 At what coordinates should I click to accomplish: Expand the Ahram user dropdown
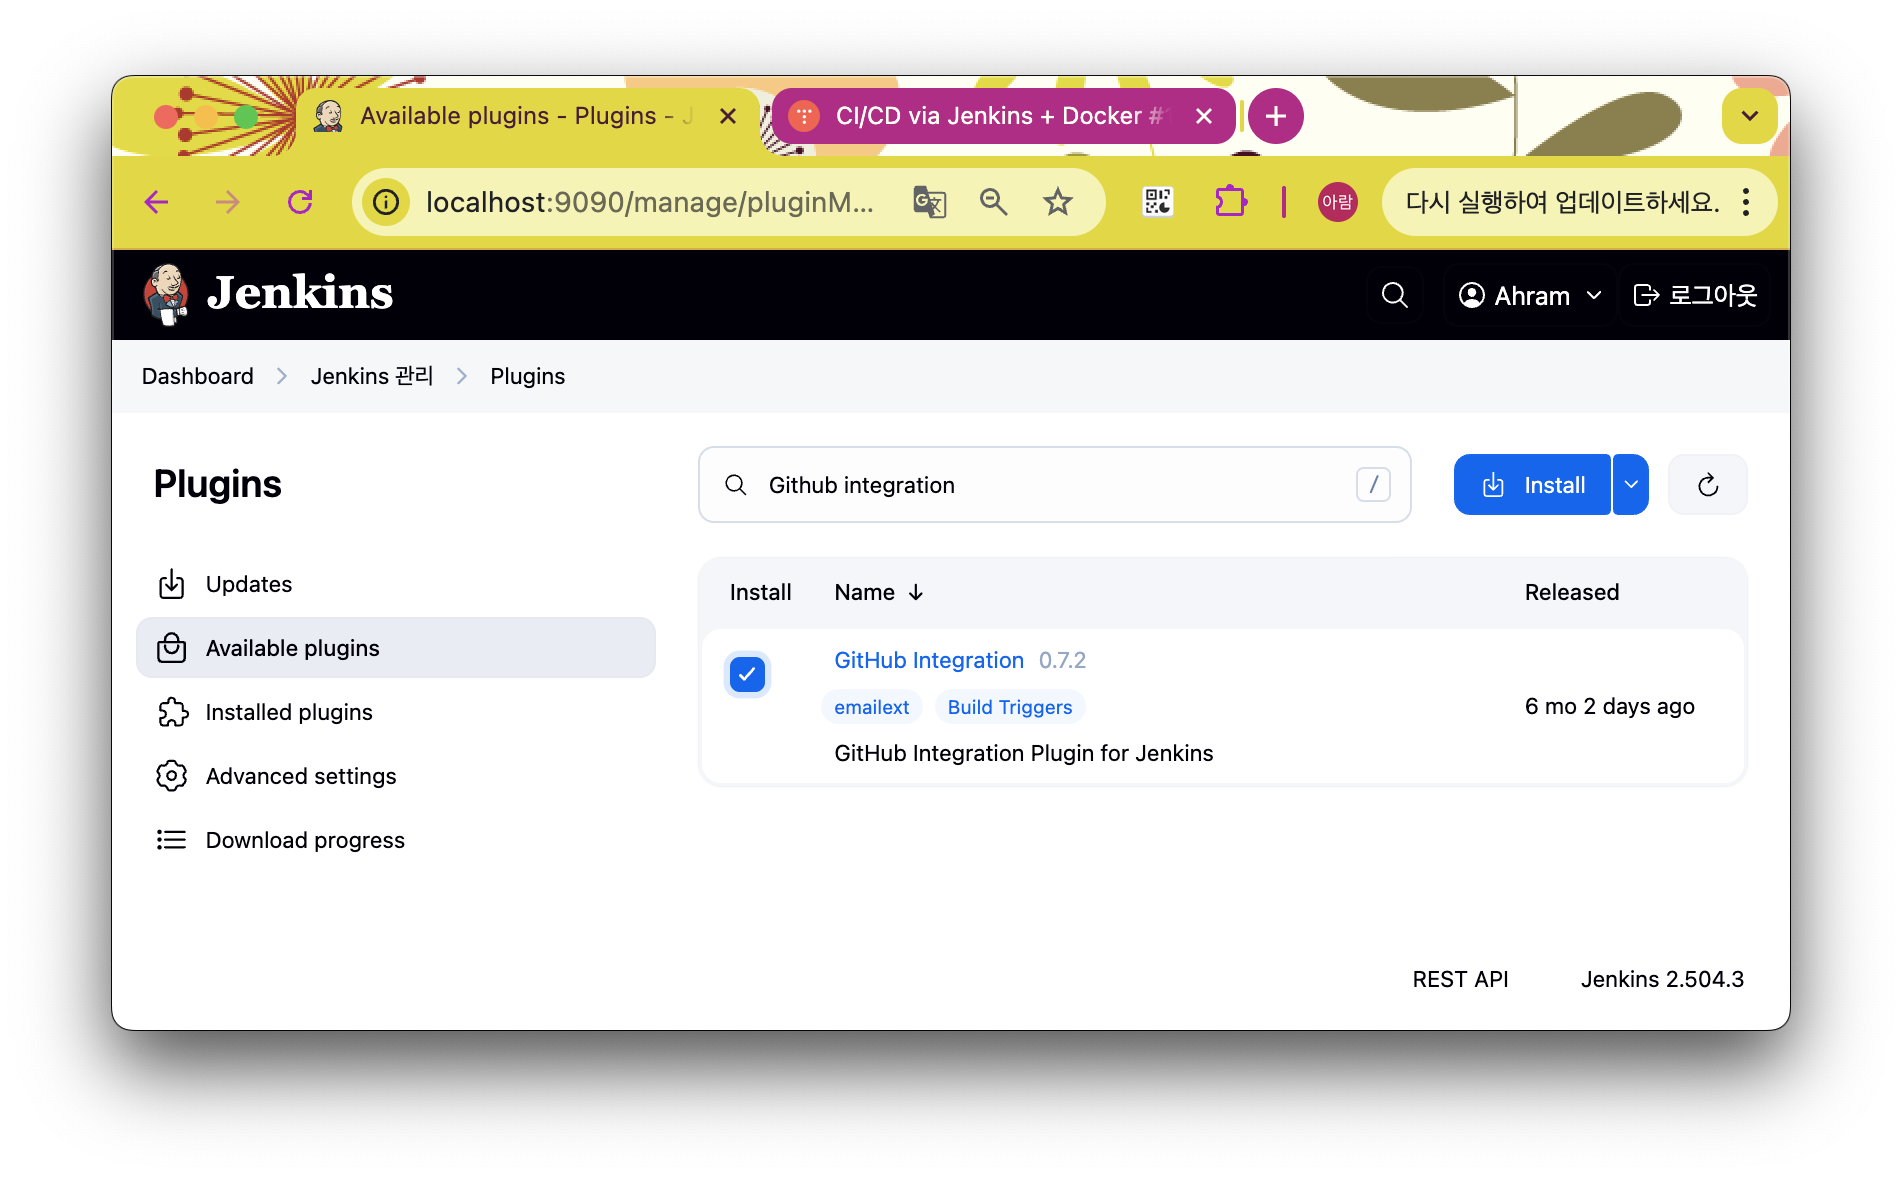(1530, 295)
